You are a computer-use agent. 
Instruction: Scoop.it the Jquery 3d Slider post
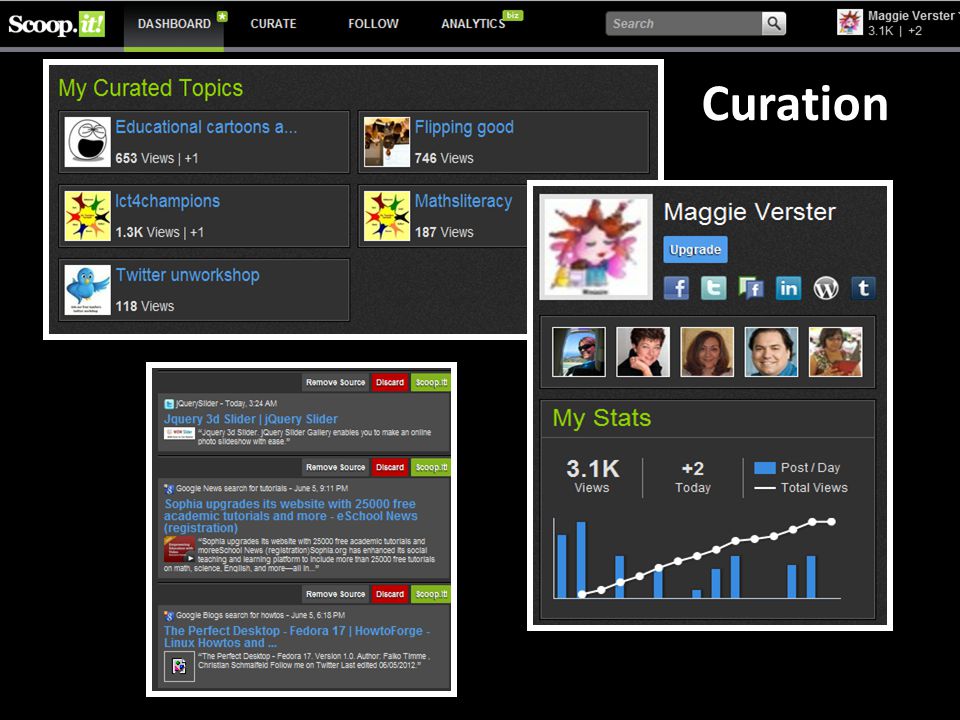[x=430, y=382]
